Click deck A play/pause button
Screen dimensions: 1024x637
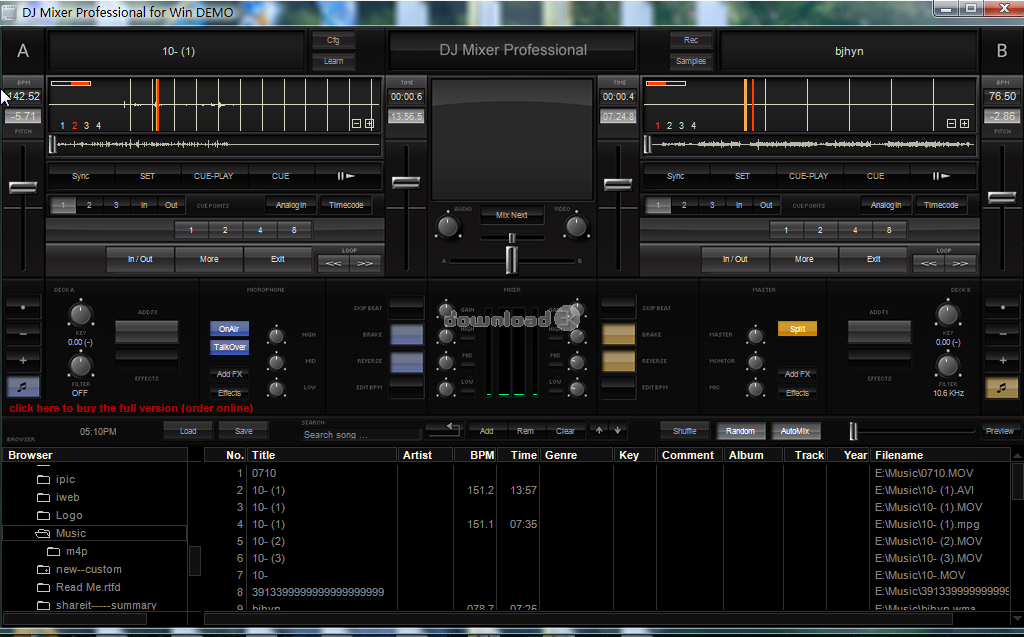click(x=347, y=176)
